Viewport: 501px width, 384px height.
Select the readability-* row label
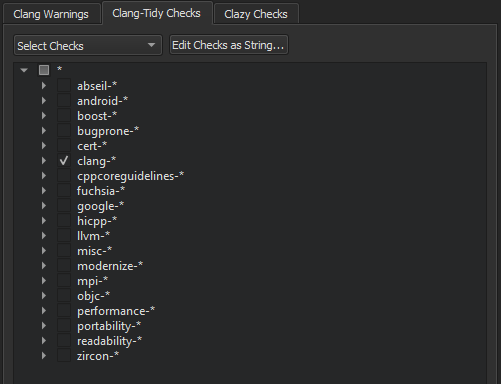(110, 341)
